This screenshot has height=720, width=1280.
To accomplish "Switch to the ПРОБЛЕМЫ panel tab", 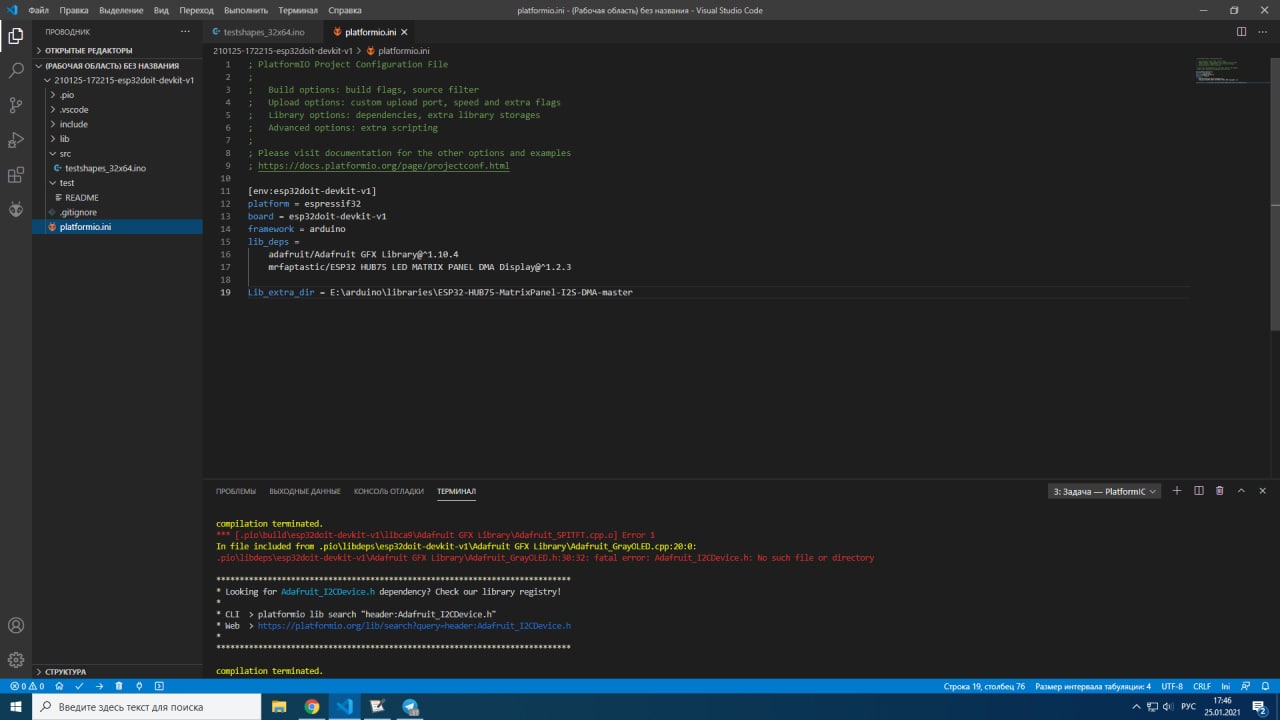I will (x=236, y=491).
